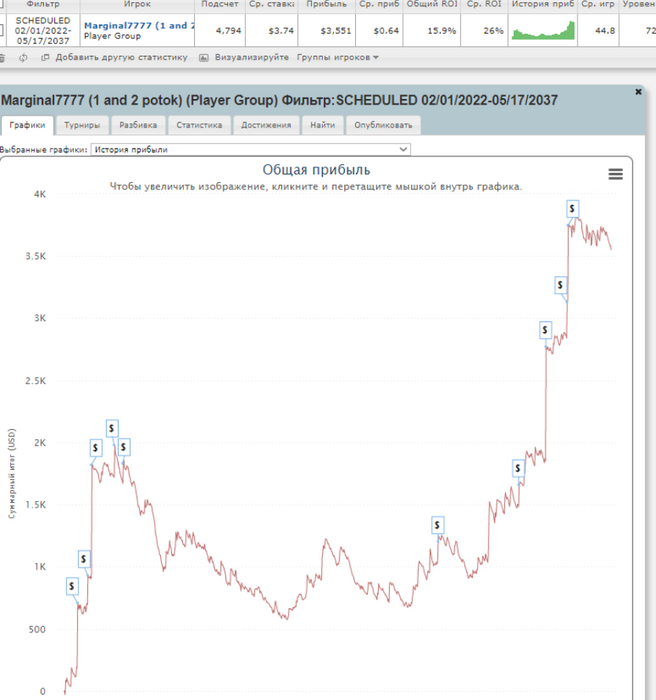Click the rightmost $ marker of the left 2K cluster

(x=124, y=447)
